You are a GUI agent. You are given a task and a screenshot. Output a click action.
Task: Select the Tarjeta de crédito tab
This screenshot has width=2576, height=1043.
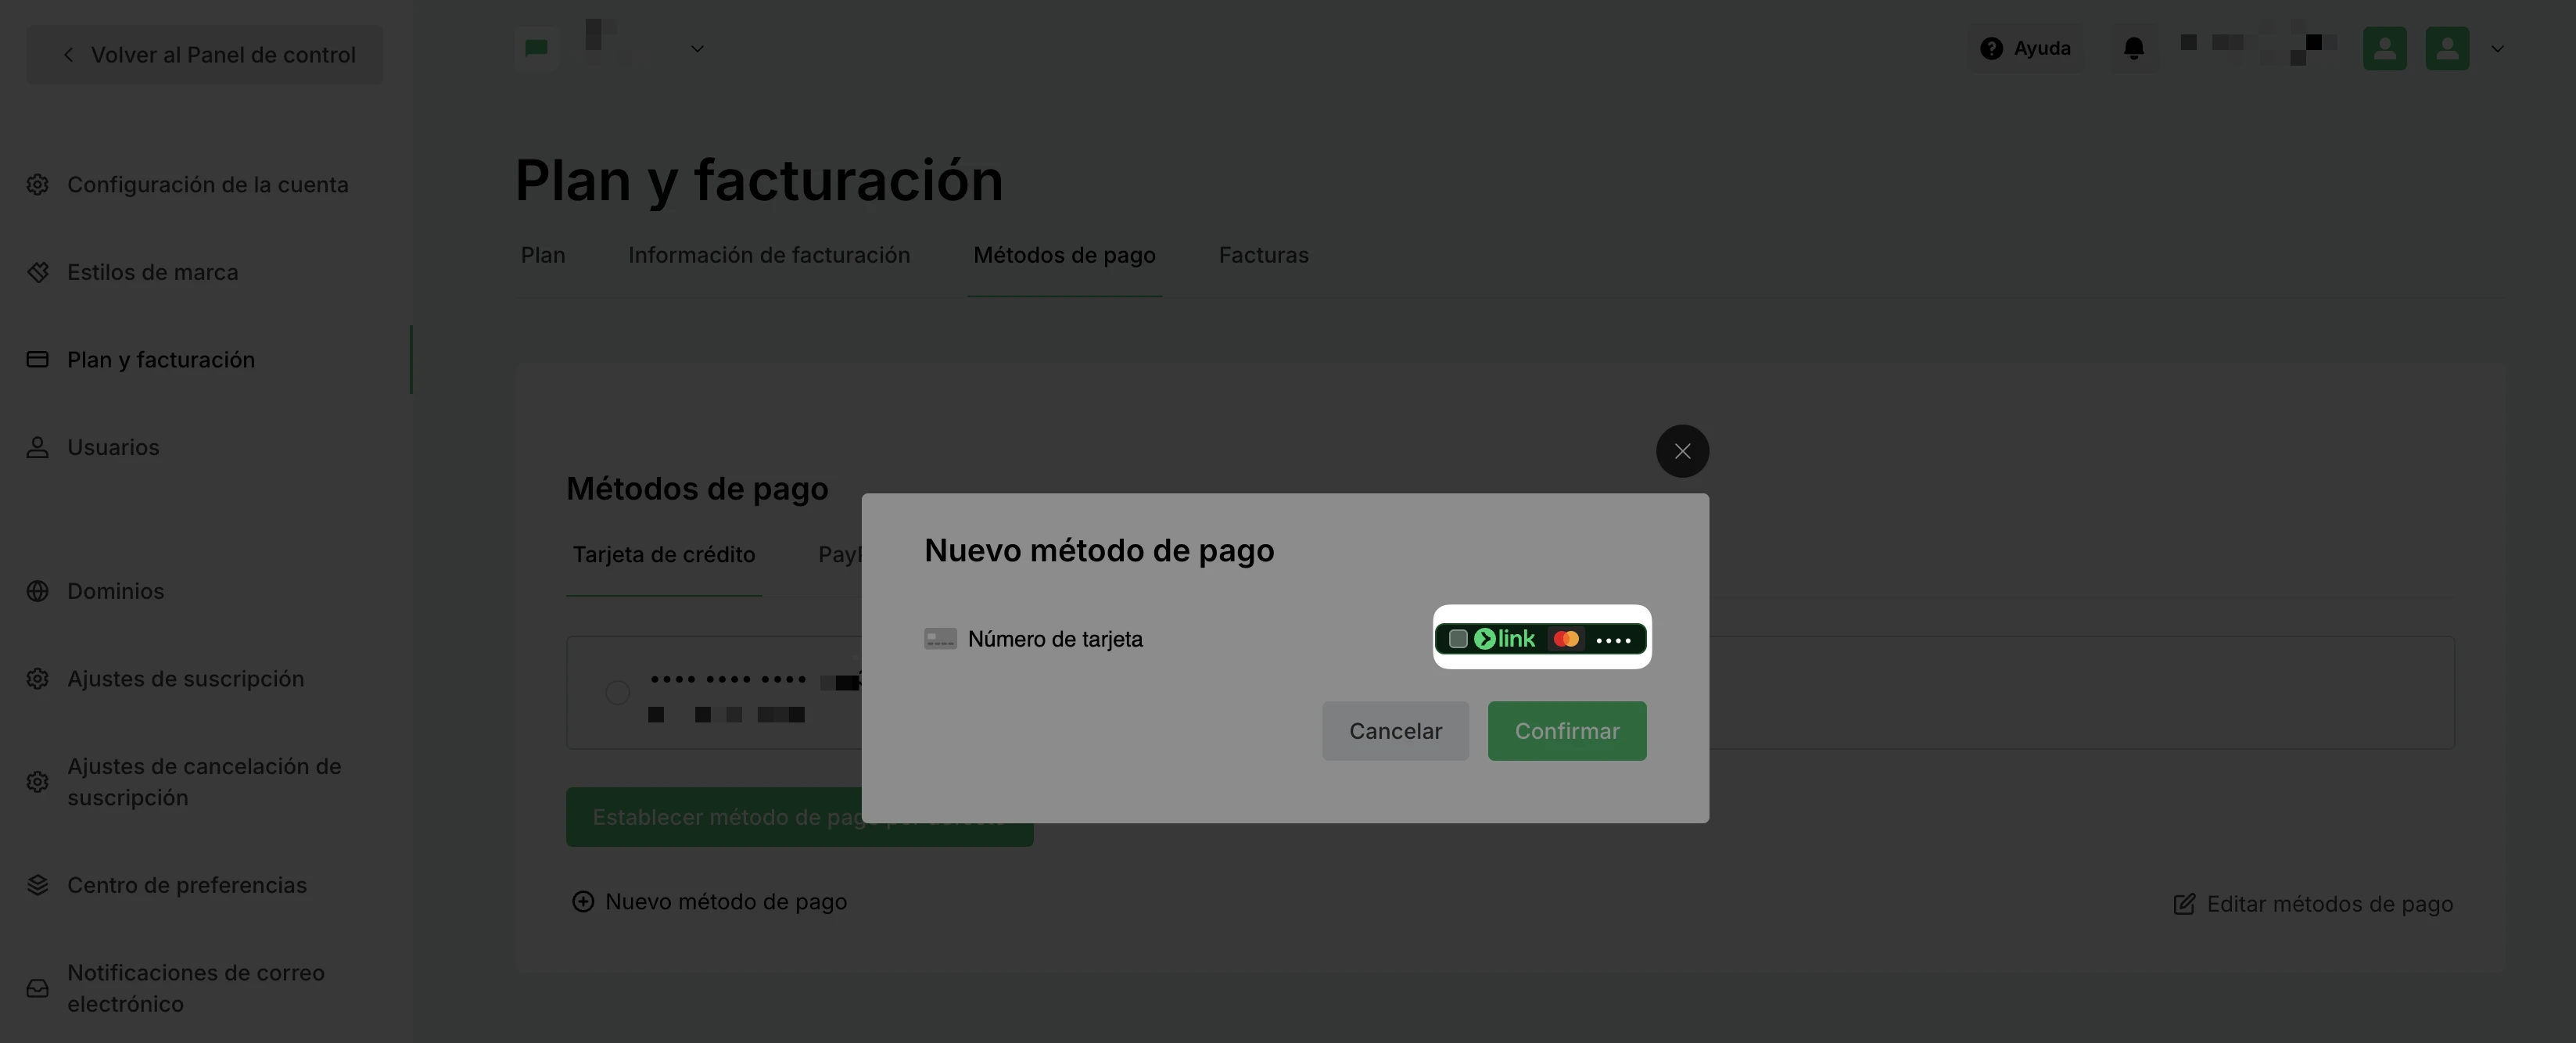(663, 555)
